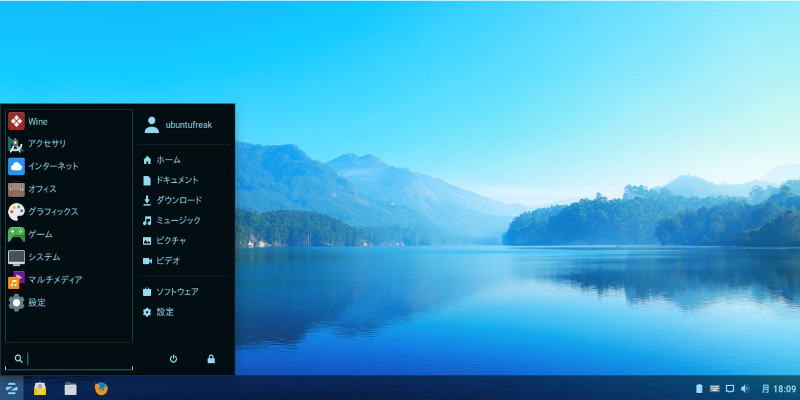
Task: Click the ubuntufreak user avatar icon
Action: [152, 124]
